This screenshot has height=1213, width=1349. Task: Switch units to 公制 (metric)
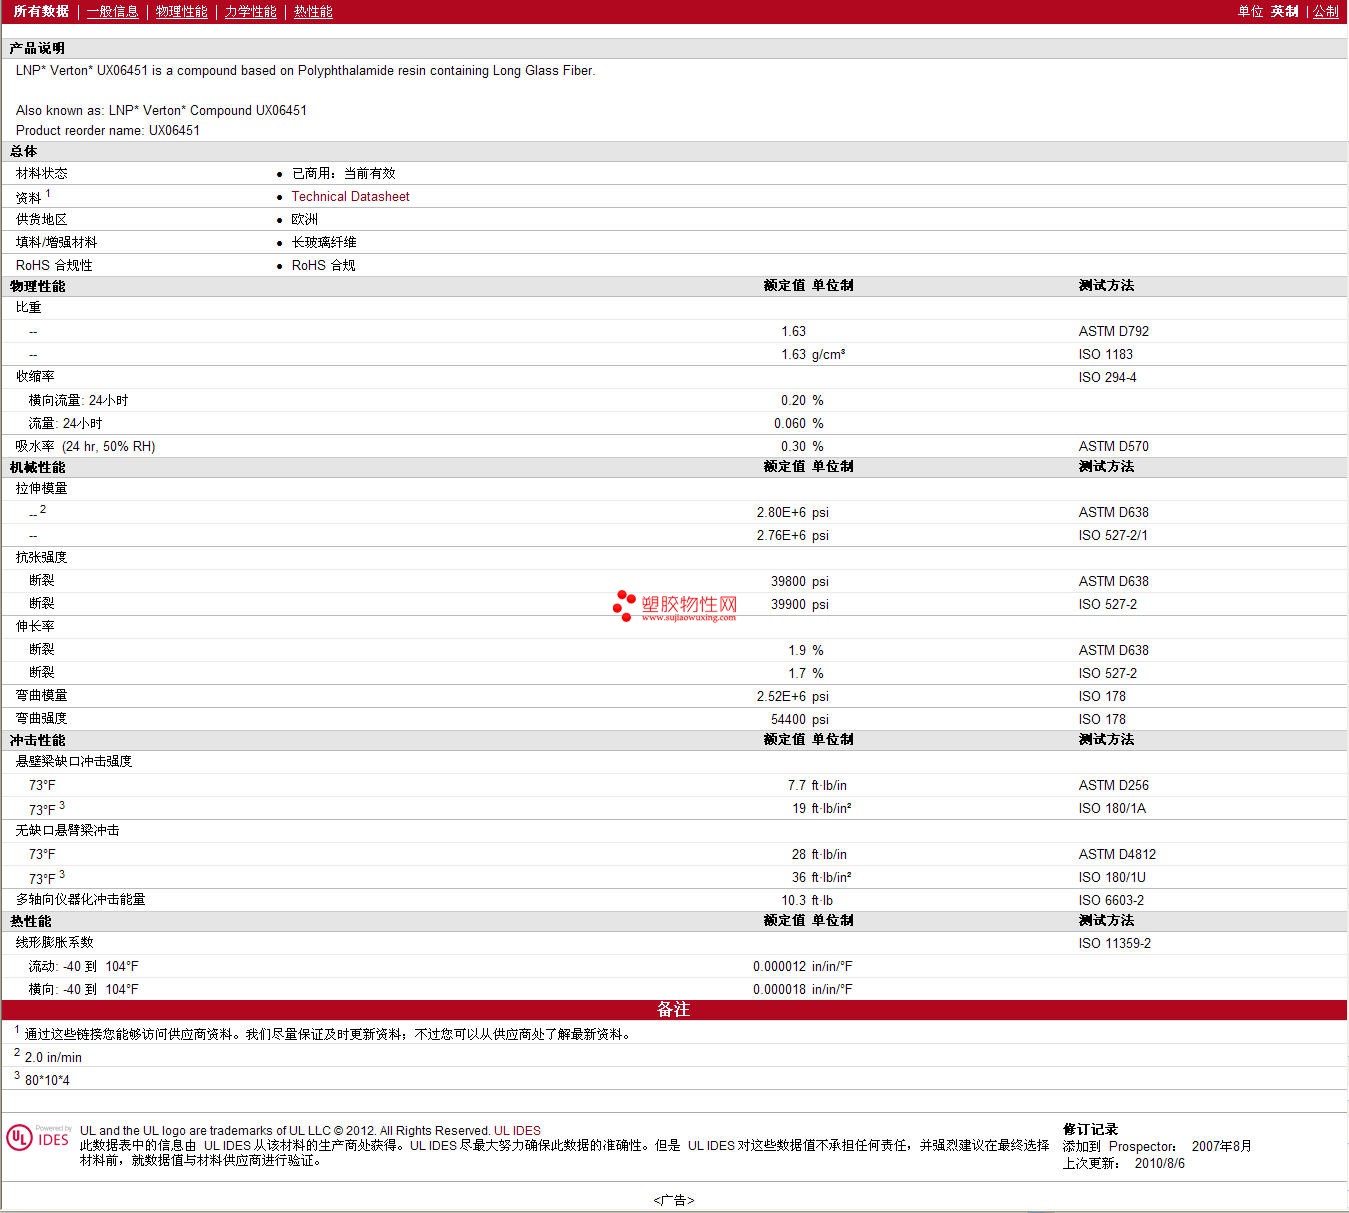tap(1326, 11)
